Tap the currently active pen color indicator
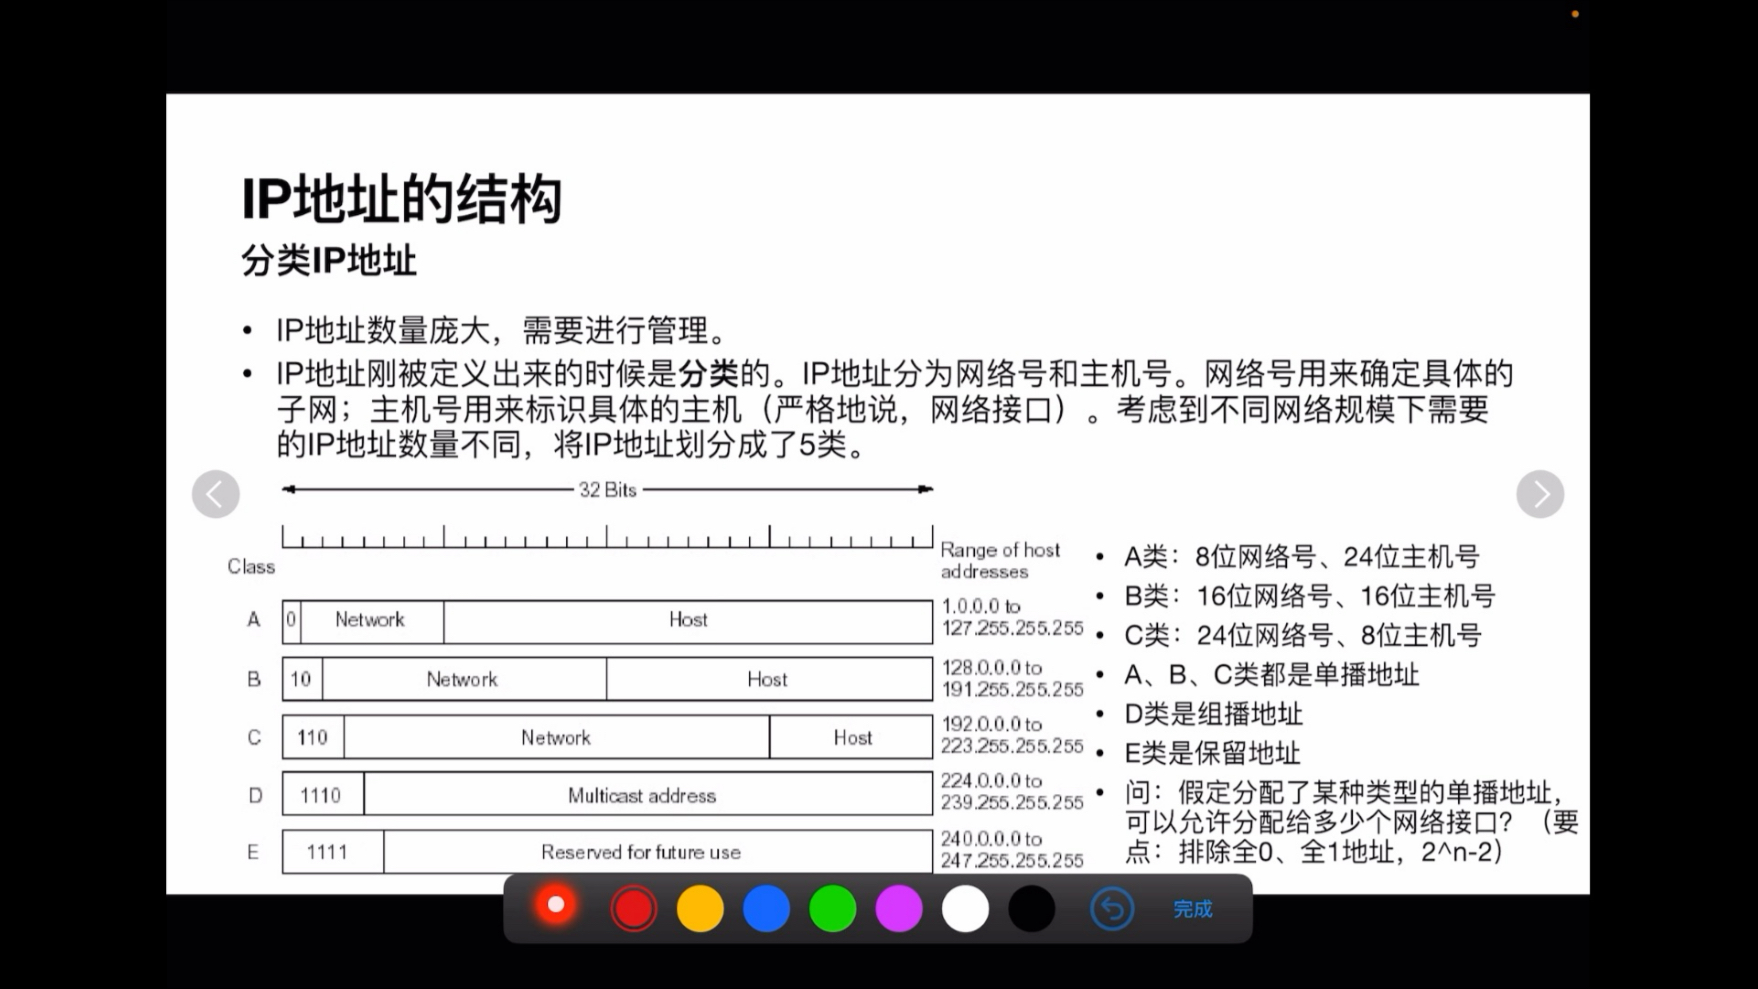 (x=556, y=905)
